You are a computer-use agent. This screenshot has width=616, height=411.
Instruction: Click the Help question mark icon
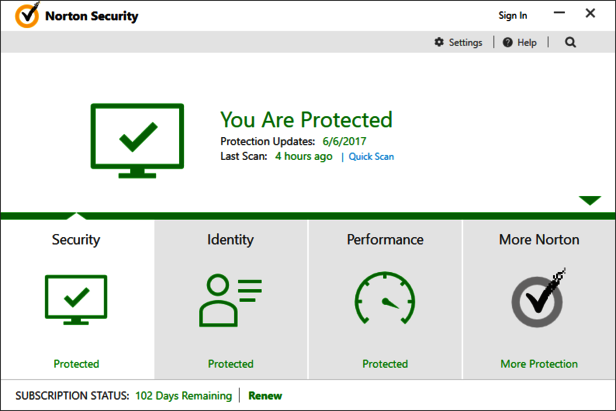pos(508,43)
